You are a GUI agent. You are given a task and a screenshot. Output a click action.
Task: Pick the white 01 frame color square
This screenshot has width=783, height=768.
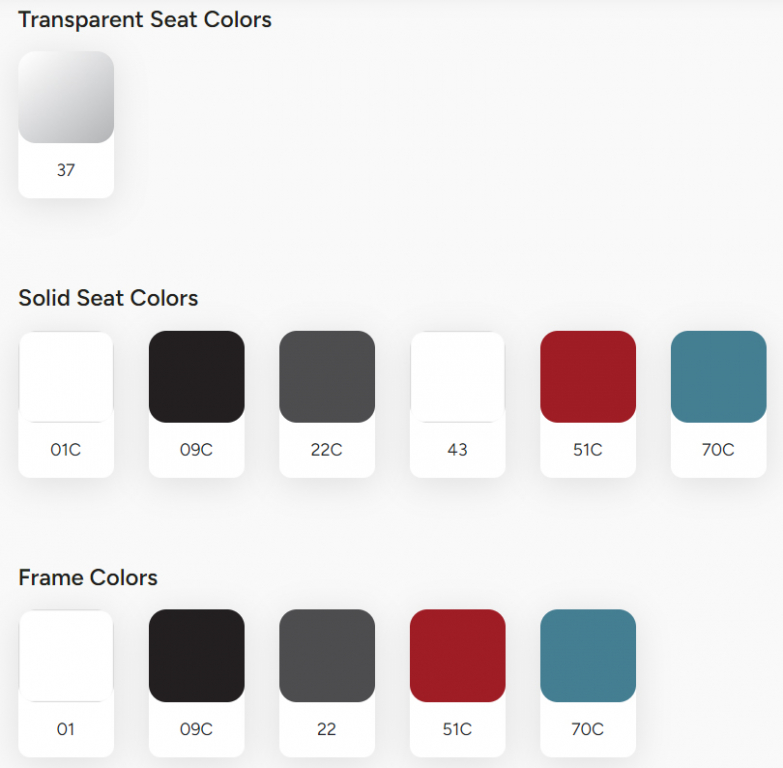[x=66, y=655]
